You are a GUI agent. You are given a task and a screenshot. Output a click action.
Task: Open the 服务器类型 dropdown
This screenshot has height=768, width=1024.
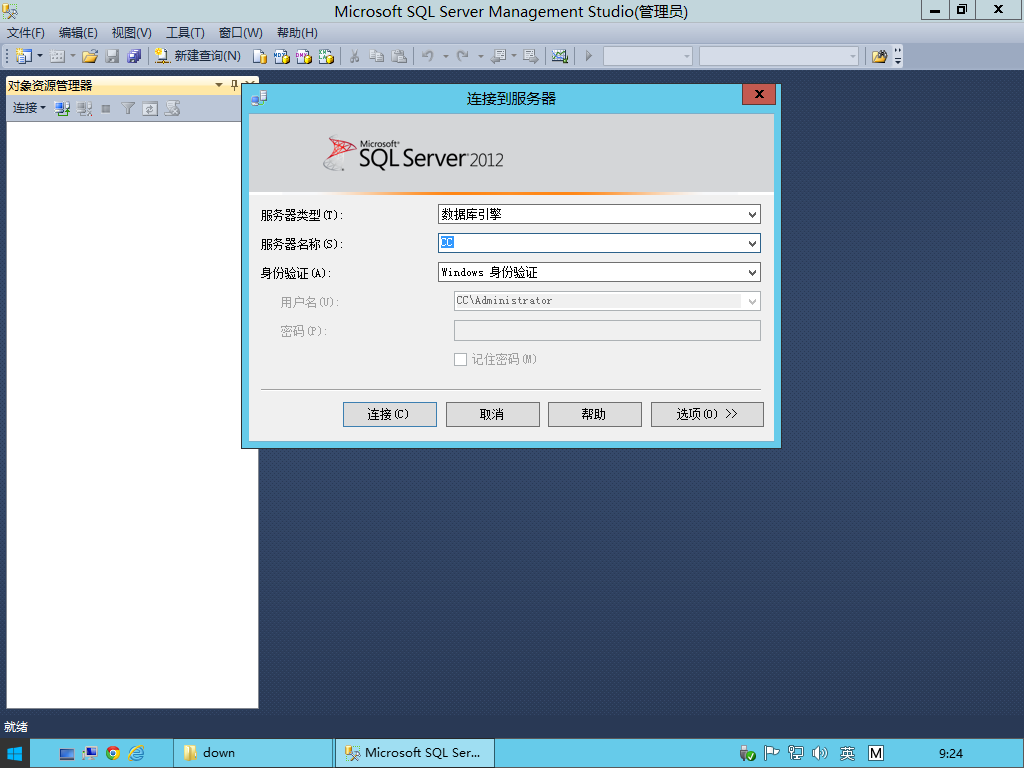(752, 214)
